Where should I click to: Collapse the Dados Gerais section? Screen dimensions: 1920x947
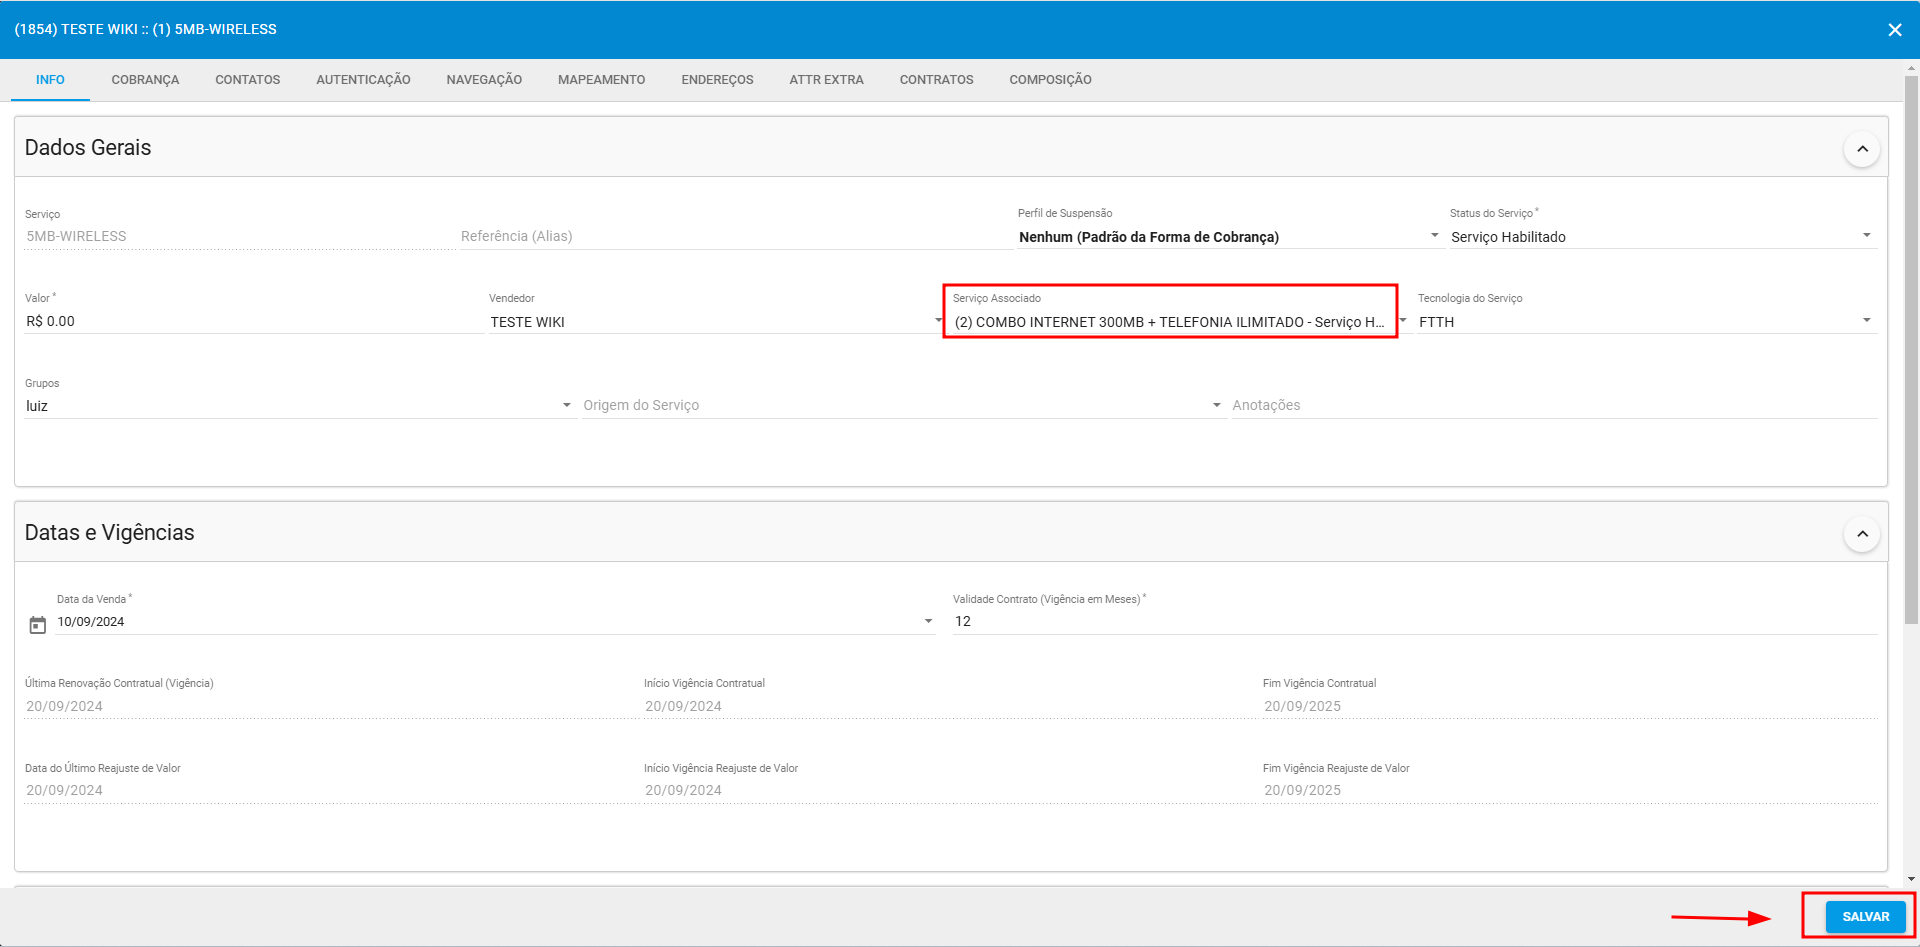[1862, 149]
